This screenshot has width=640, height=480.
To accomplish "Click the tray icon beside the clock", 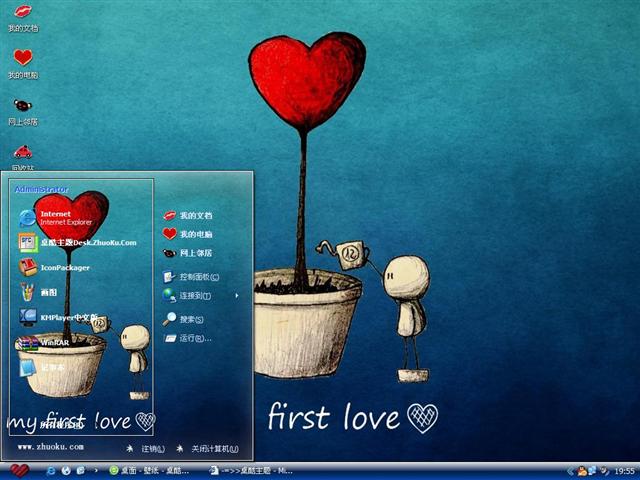I will [604, 471].
